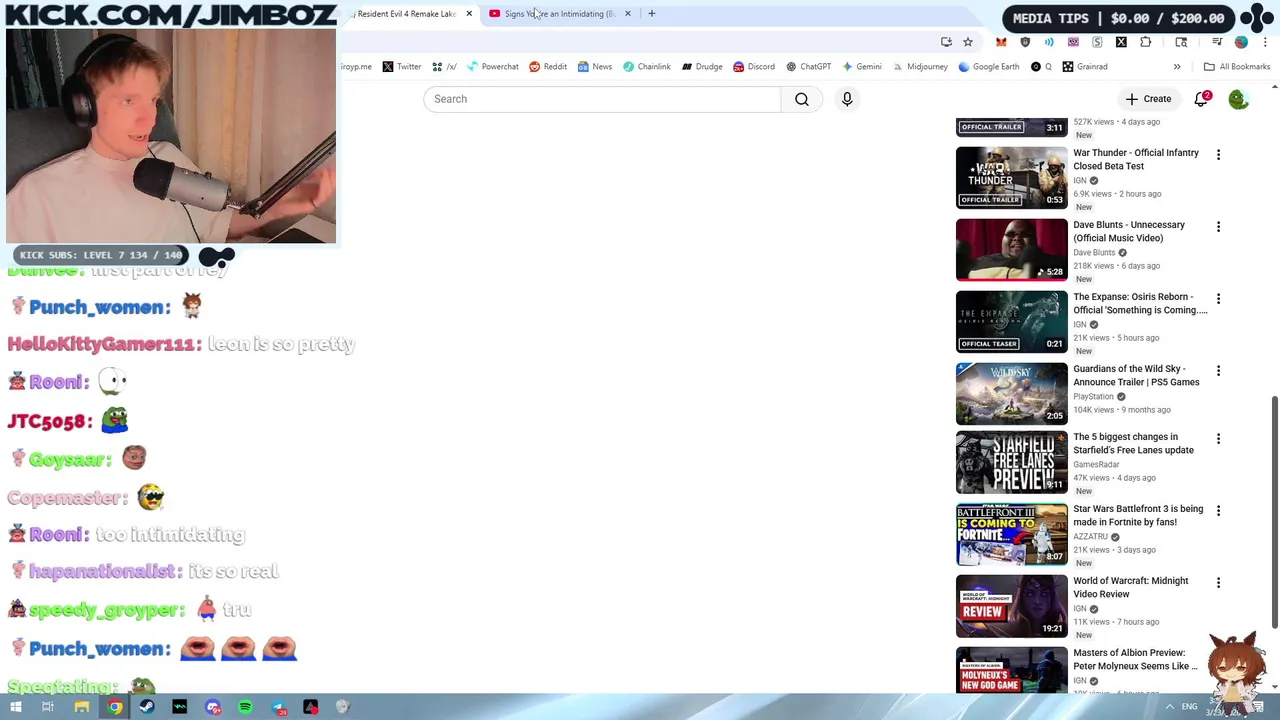
Task: Click Masters of Albion Preview title
Action: pyautogui.click(x=1135, y=659)
